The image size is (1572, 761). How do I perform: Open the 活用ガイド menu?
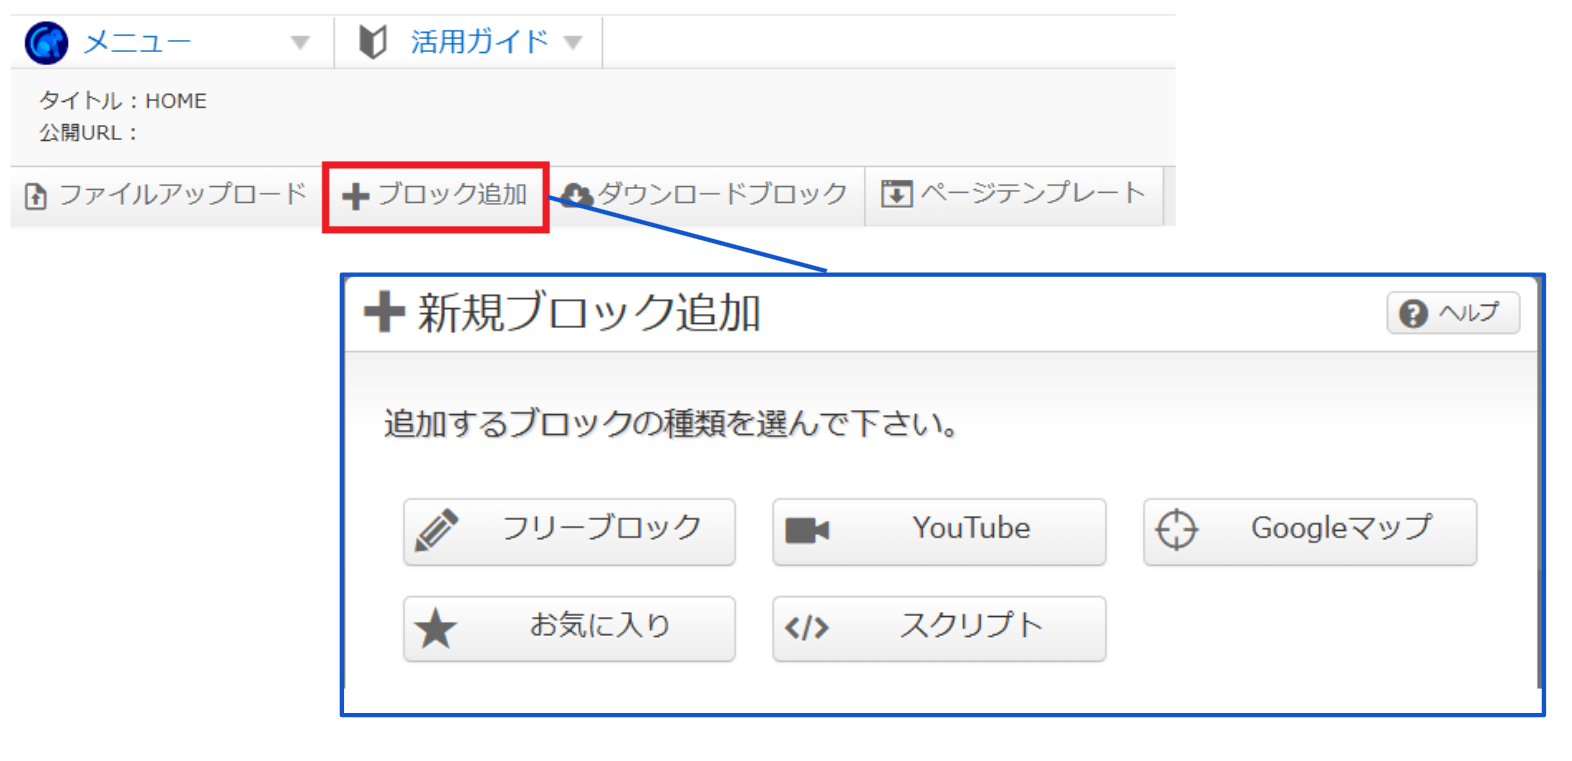point(479,42)
